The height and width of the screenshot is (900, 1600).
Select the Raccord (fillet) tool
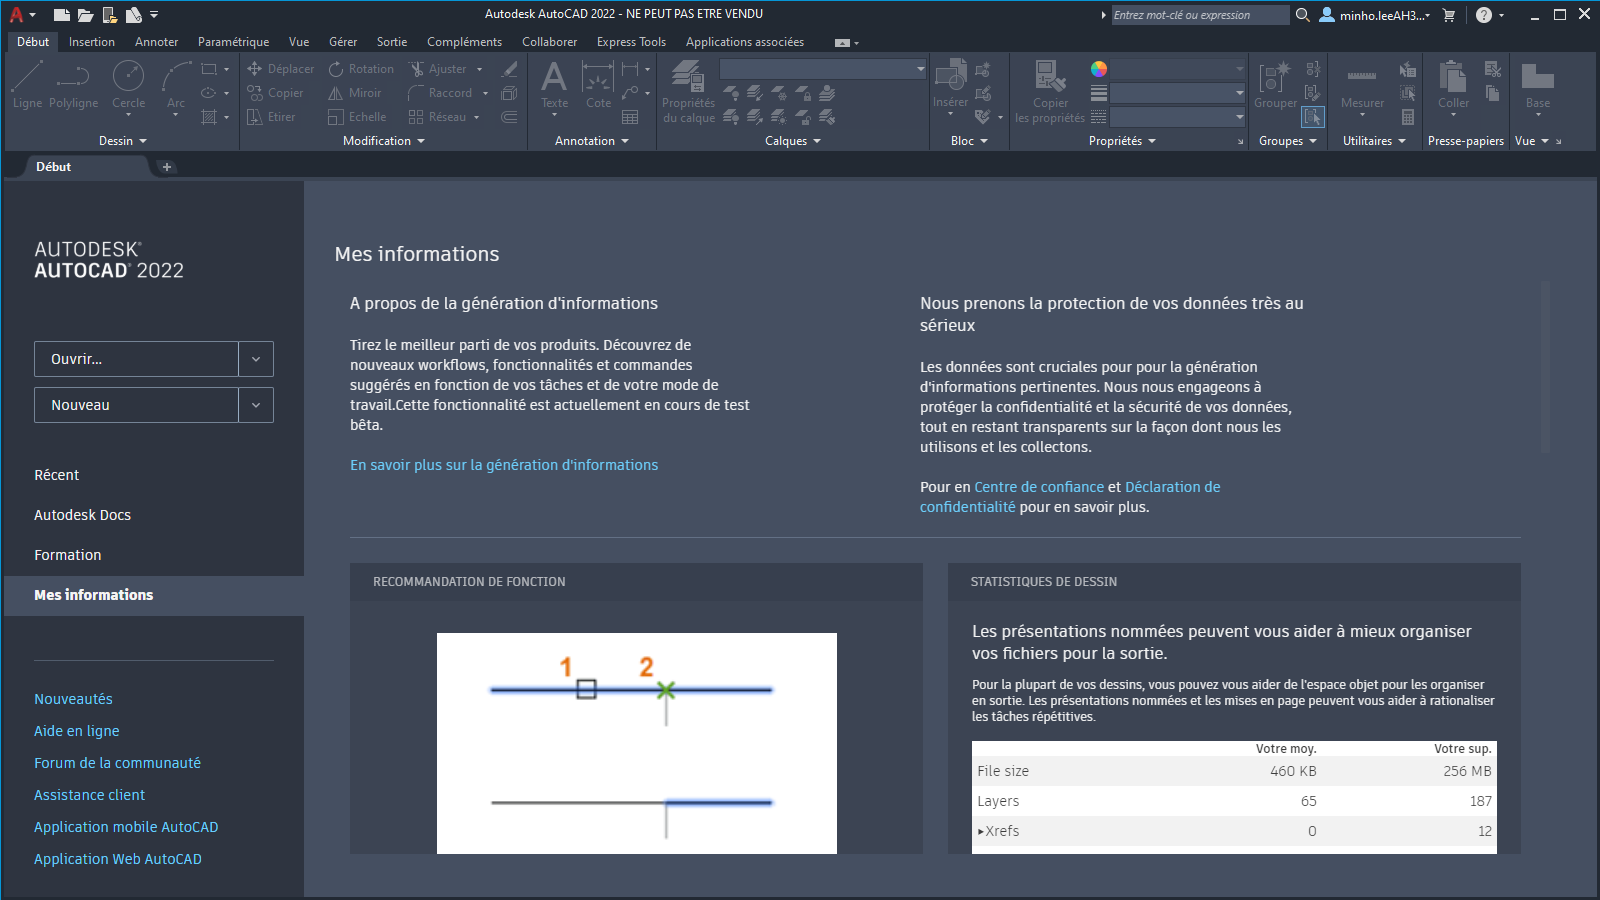440,93
